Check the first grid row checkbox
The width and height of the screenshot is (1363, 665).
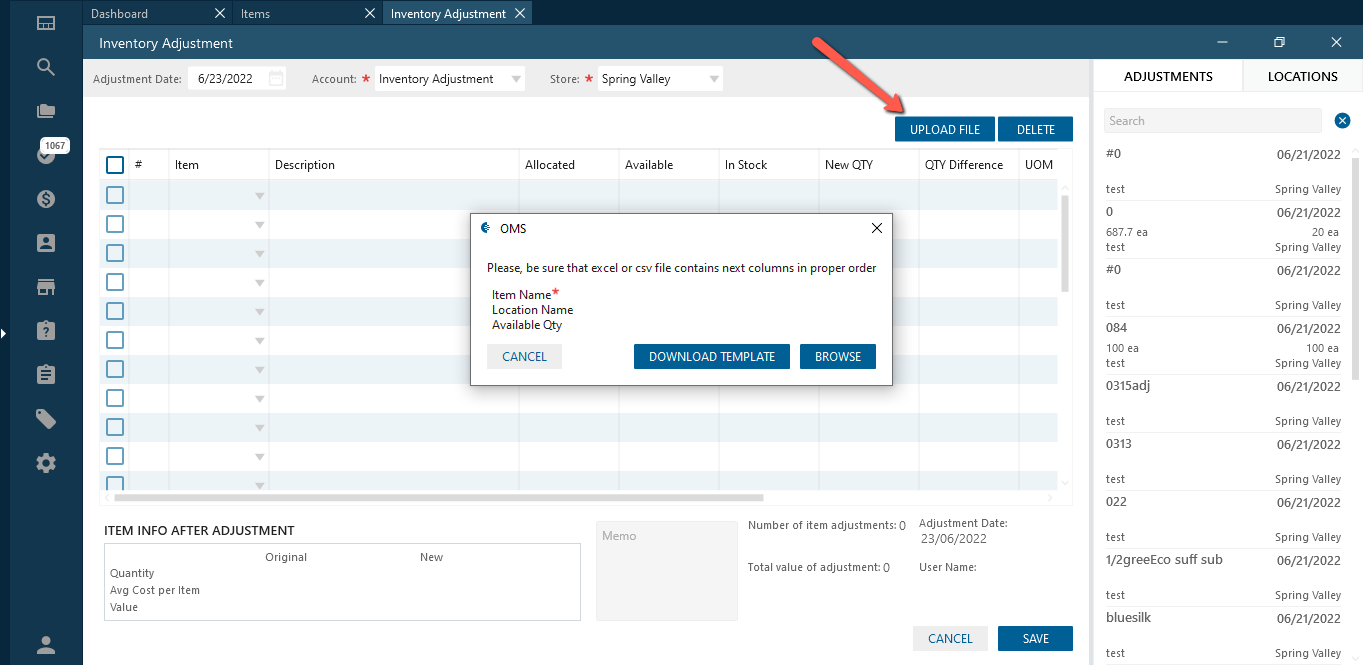(x=115, y=195)
